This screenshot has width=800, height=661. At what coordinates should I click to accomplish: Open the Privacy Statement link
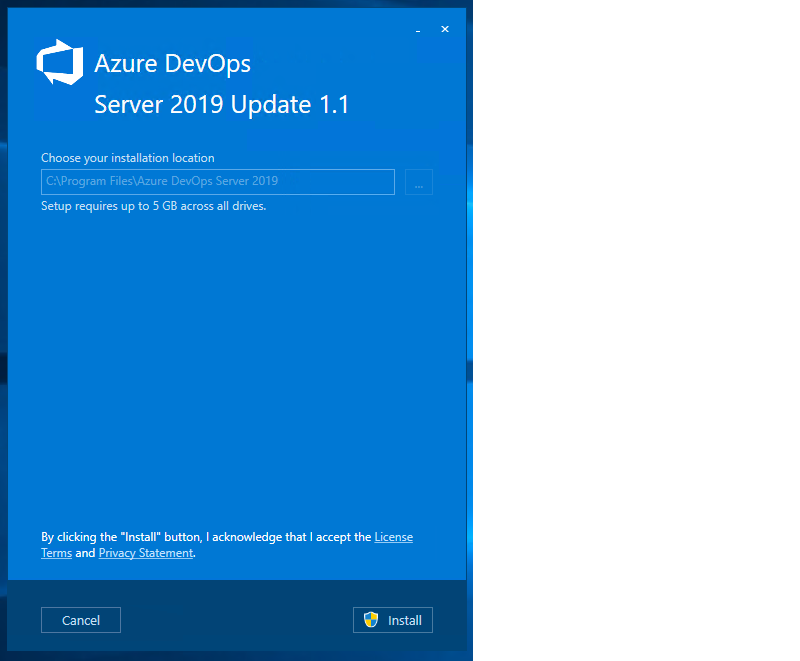146,553
